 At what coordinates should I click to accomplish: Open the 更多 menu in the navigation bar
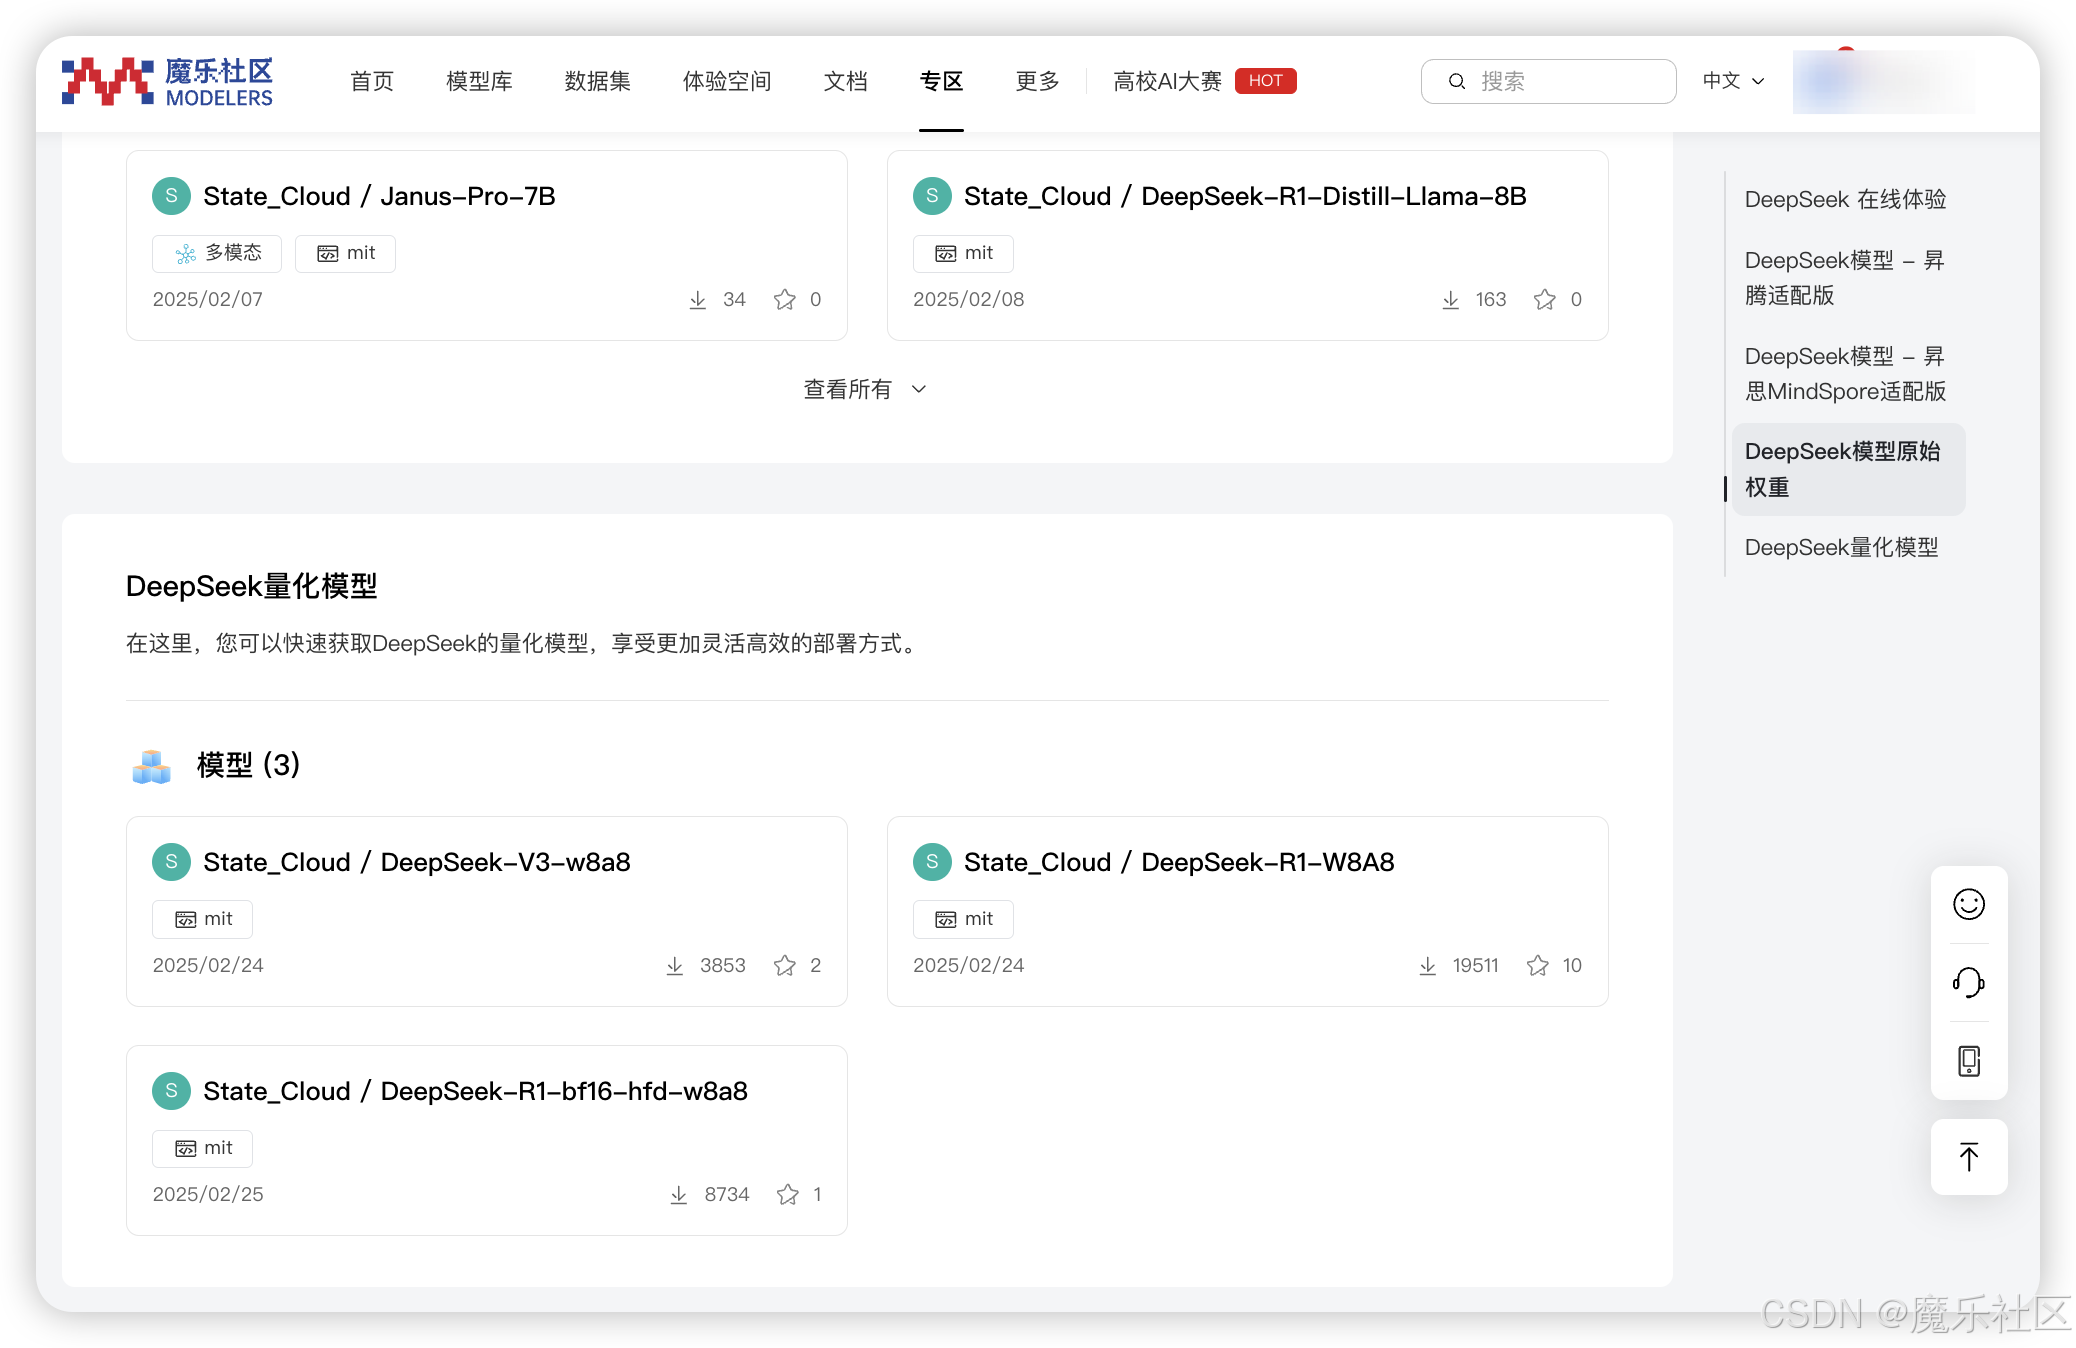(x=1036, y=81)
